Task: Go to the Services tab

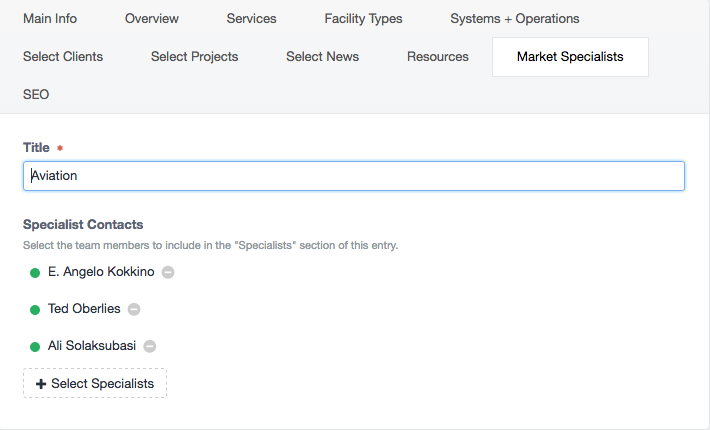Action: pyautogui.click(x=251, y=19)
